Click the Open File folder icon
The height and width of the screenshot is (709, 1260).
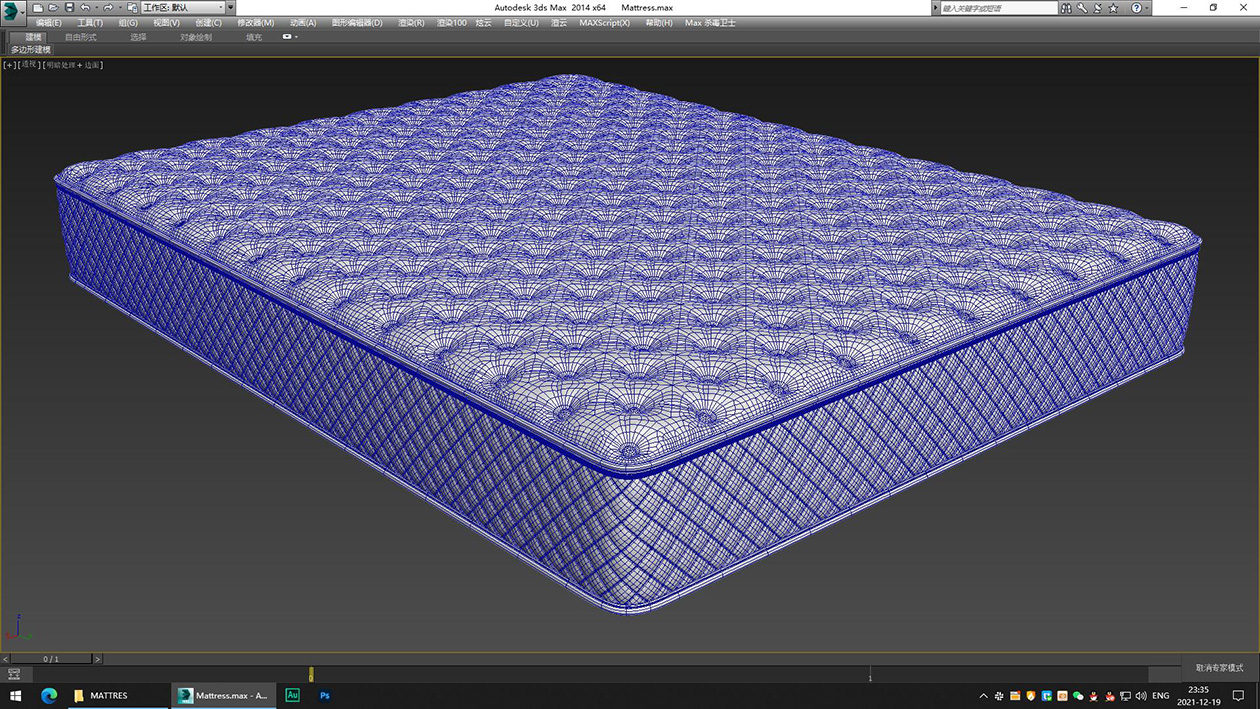click(x=53, y=8)
